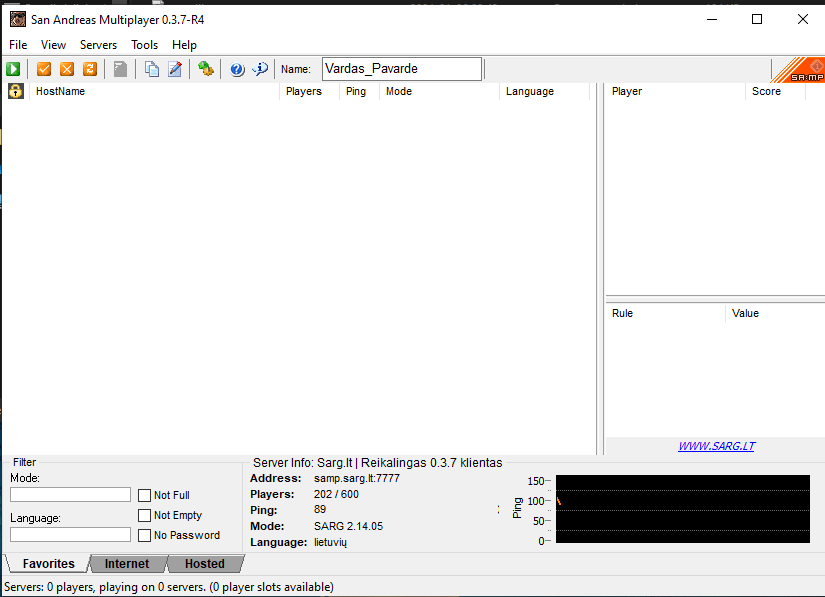Focus the Language filter text box
The width and height of the screenshot is (825, 597).
pos(71,535)
